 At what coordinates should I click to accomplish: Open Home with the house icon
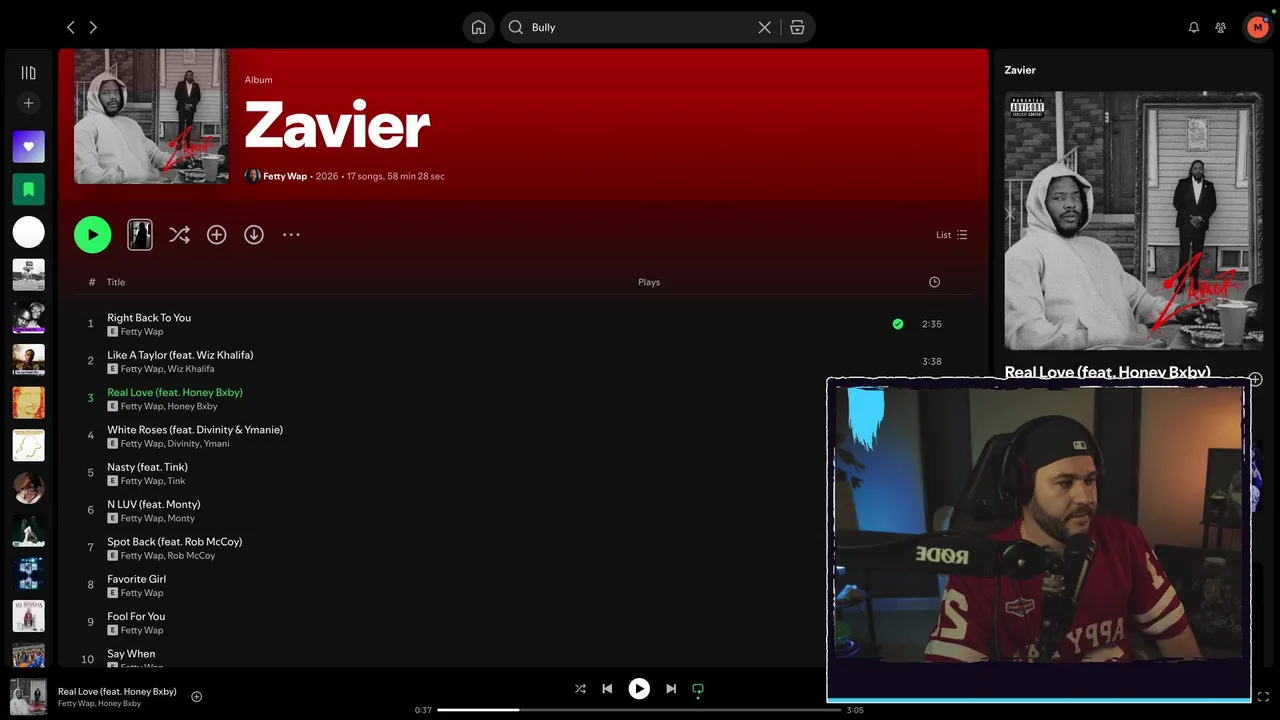(479, 28)
